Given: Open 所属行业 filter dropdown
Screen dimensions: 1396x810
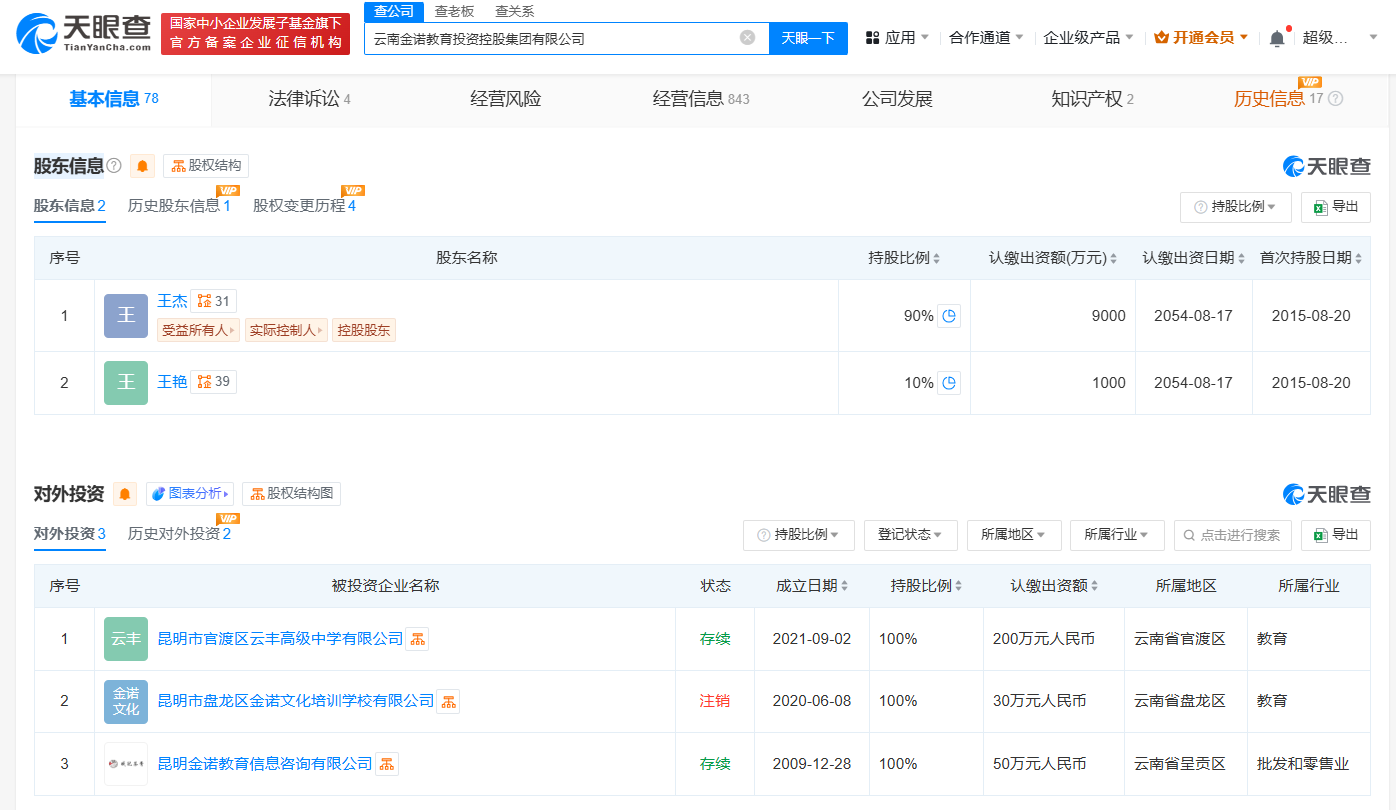Looking at the screenshot, I should (1117, 535).
